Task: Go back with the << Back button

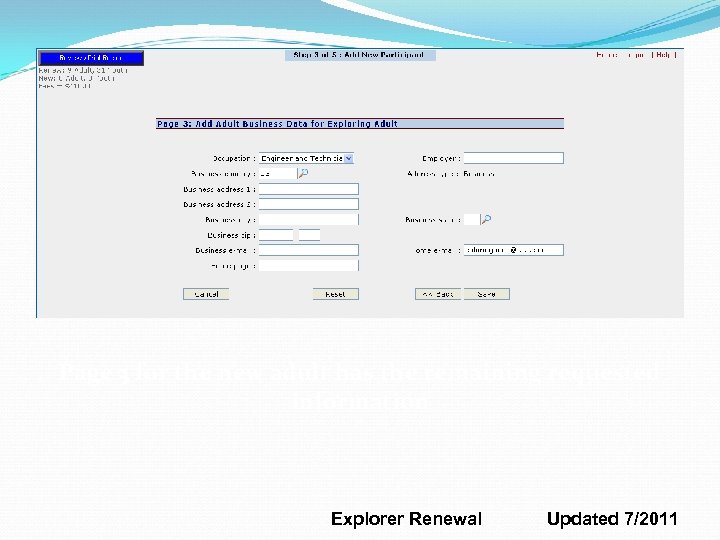Action: 438,294
